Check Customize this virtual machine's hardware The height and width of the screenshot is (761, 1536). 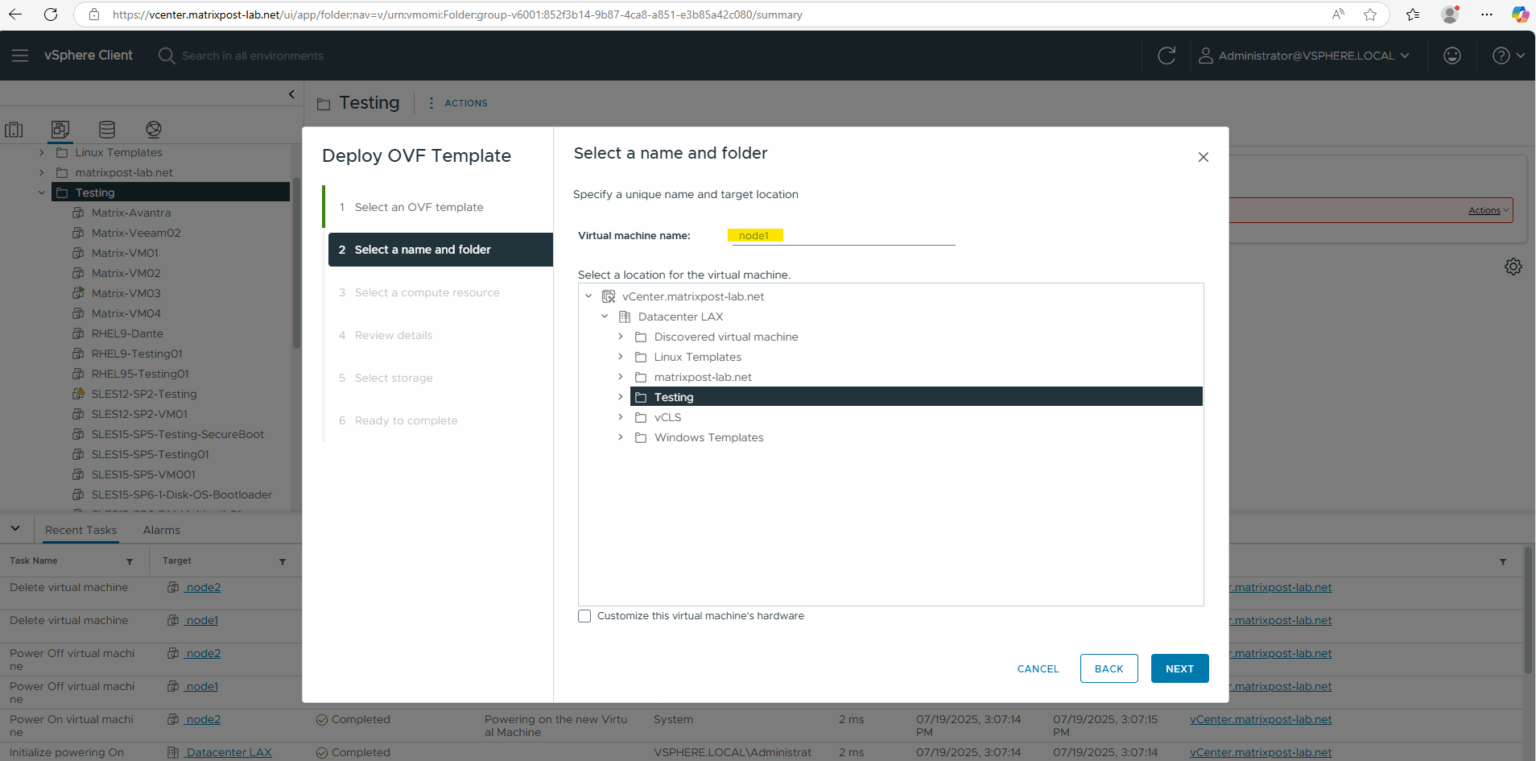(x=585, y=615)
